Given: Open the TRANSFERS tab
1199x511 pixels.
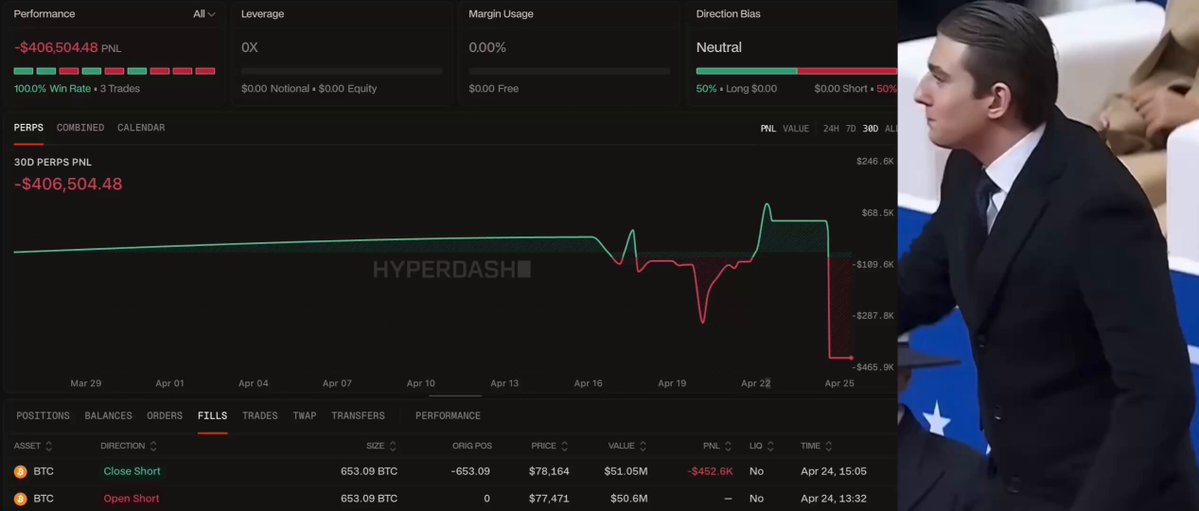Looking at the screenshot, I should click(358, 416).
